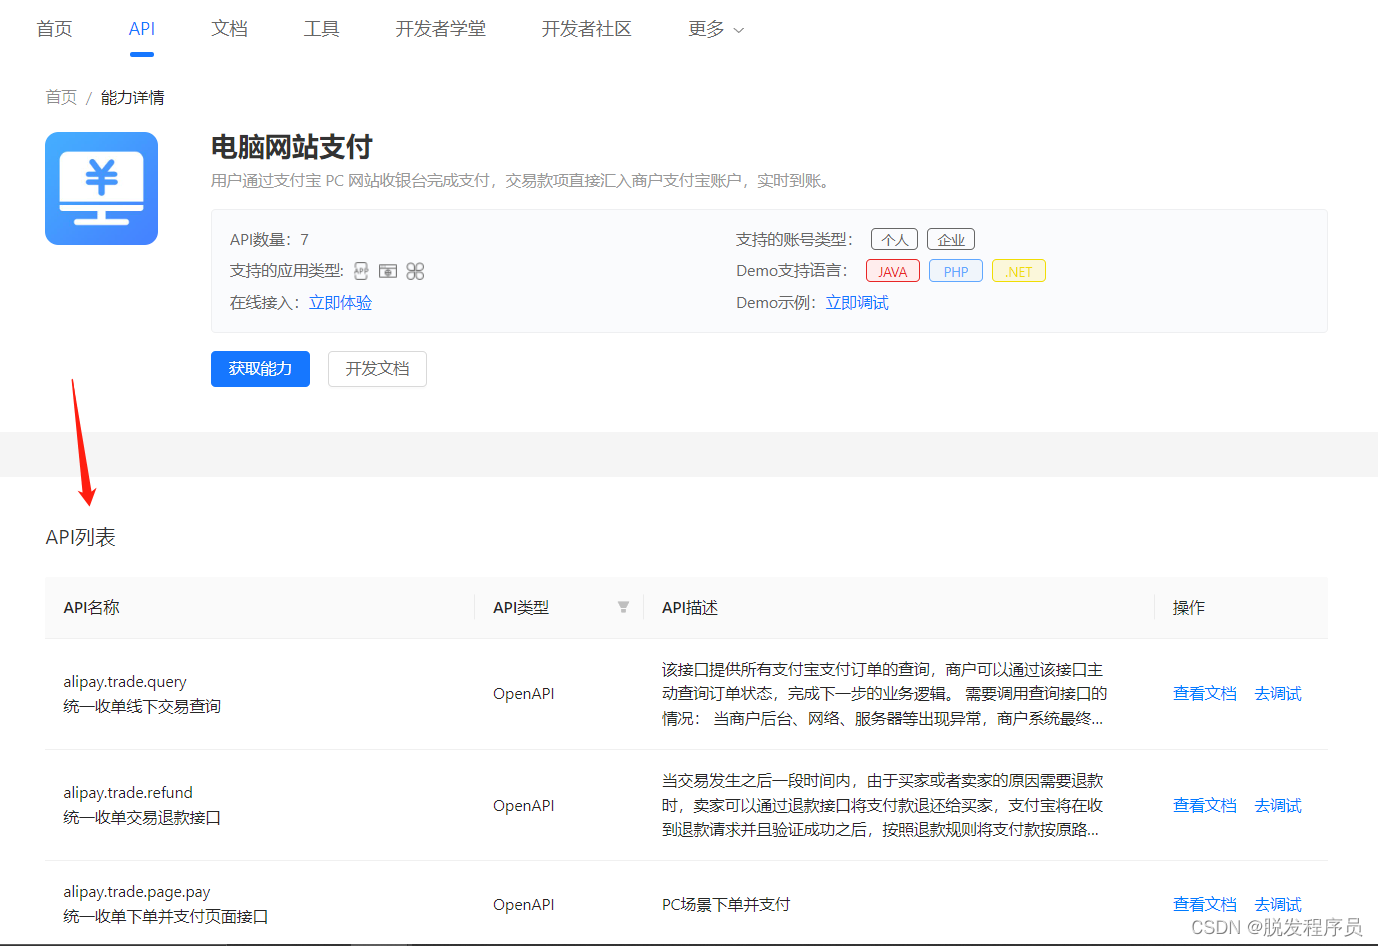Click the 个人 account type tag

coord(894,240)
